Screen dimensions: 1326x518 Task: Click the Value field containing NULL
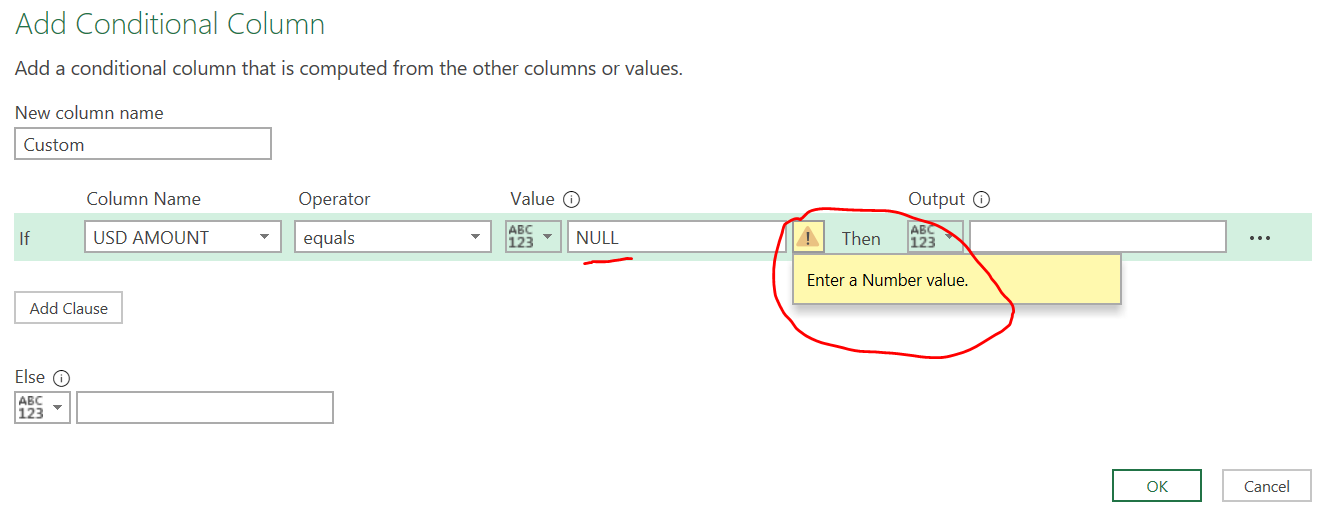677,237
